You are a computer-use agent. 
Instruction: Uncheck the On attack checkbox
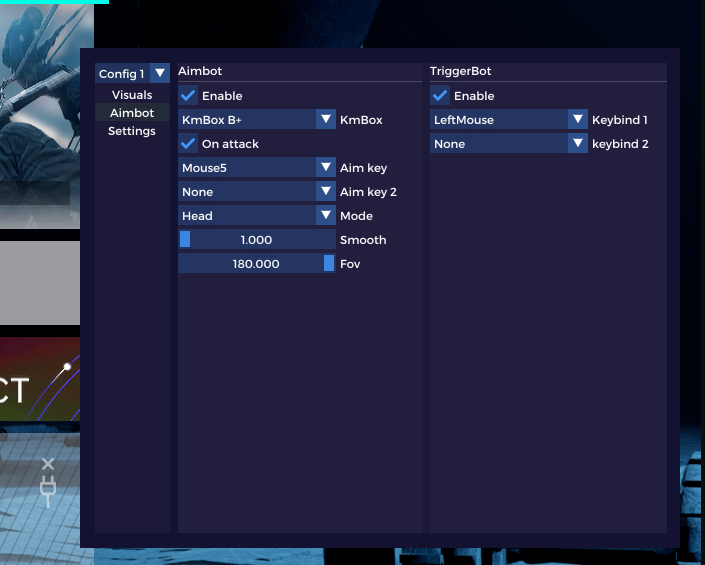click(x=188, y=144)
